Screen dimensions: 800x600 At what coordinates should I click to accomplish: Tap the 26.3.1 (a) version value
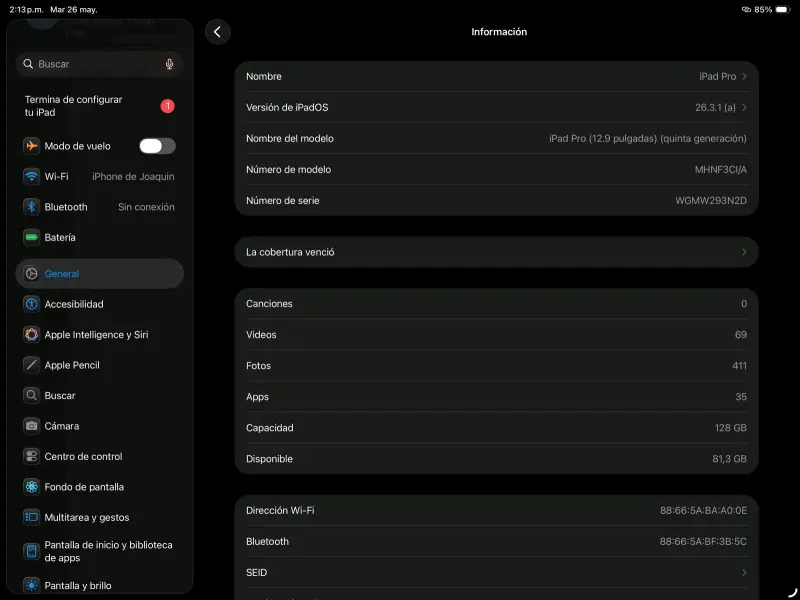pos(715,108)
